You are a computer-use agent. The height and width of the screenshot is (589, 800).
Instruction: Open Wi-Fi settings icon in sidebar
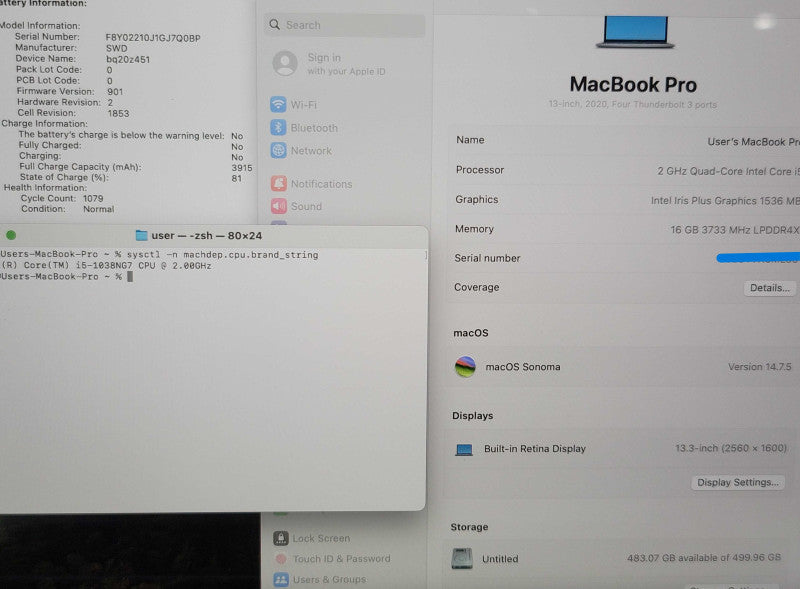278,104
